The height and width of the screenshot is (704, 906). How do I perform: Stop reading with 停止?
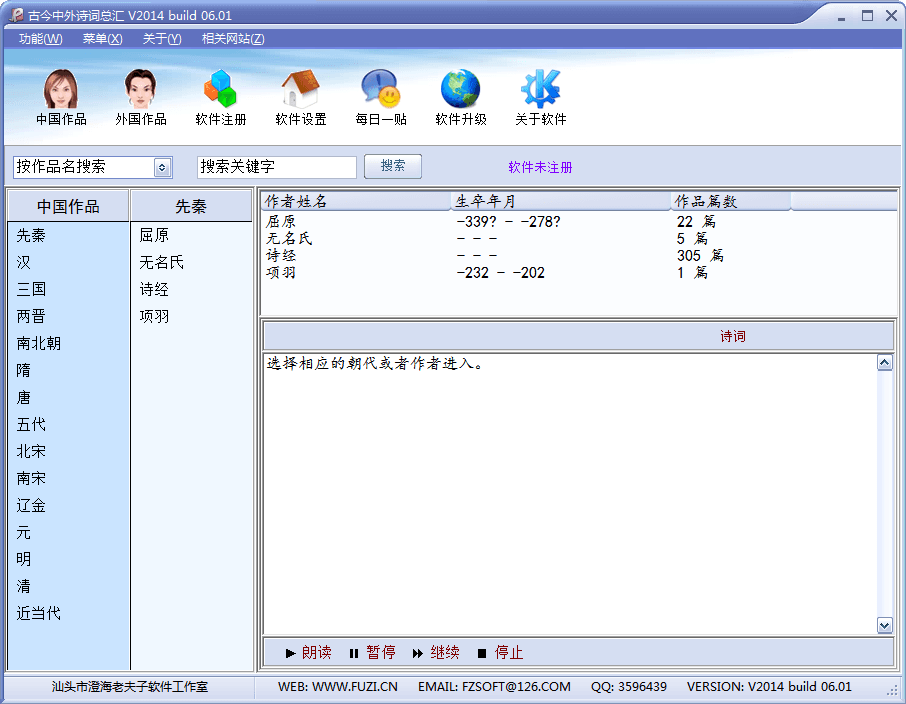pyautogui.click(x=500, y=653)
